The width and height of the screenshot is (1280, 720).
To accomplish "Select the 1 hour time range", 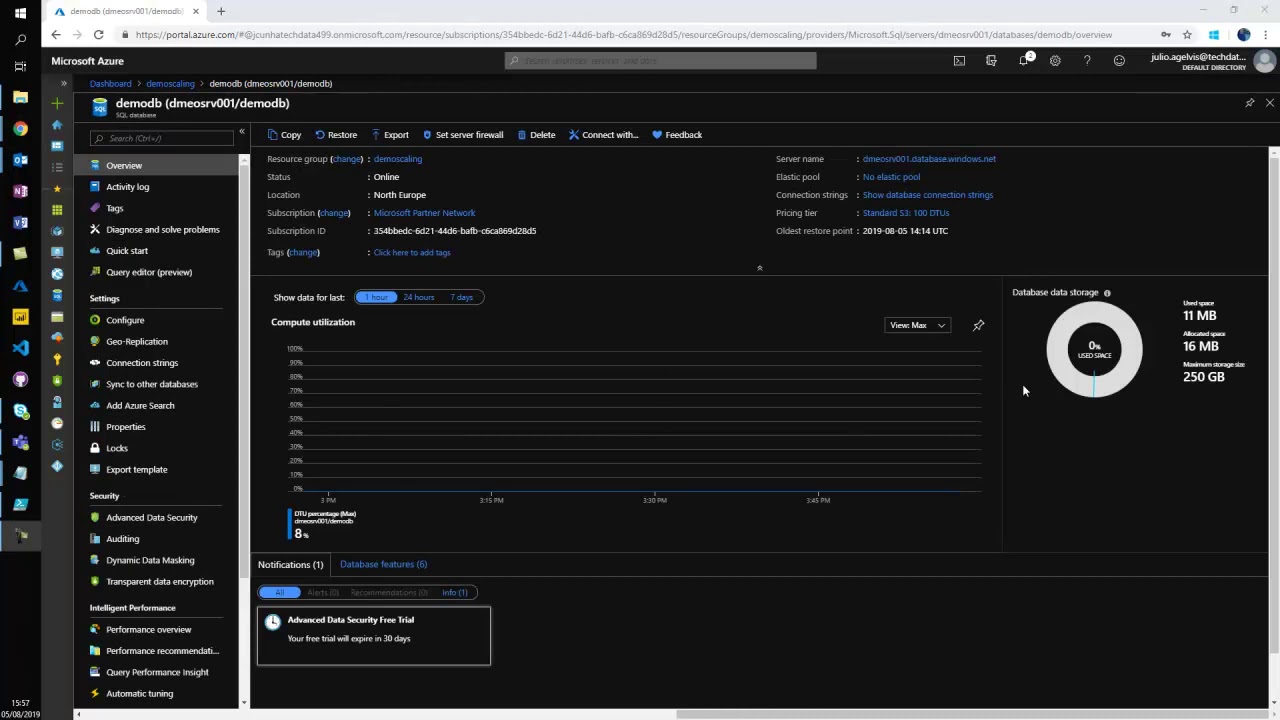I will pyautogui.click(x=376, y=297).
